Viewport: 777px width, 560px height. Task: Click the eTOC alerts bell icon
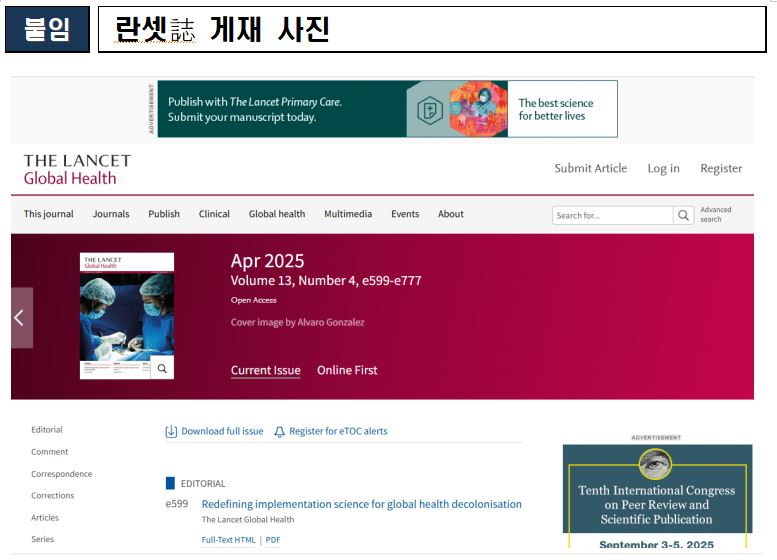point(280,432)
